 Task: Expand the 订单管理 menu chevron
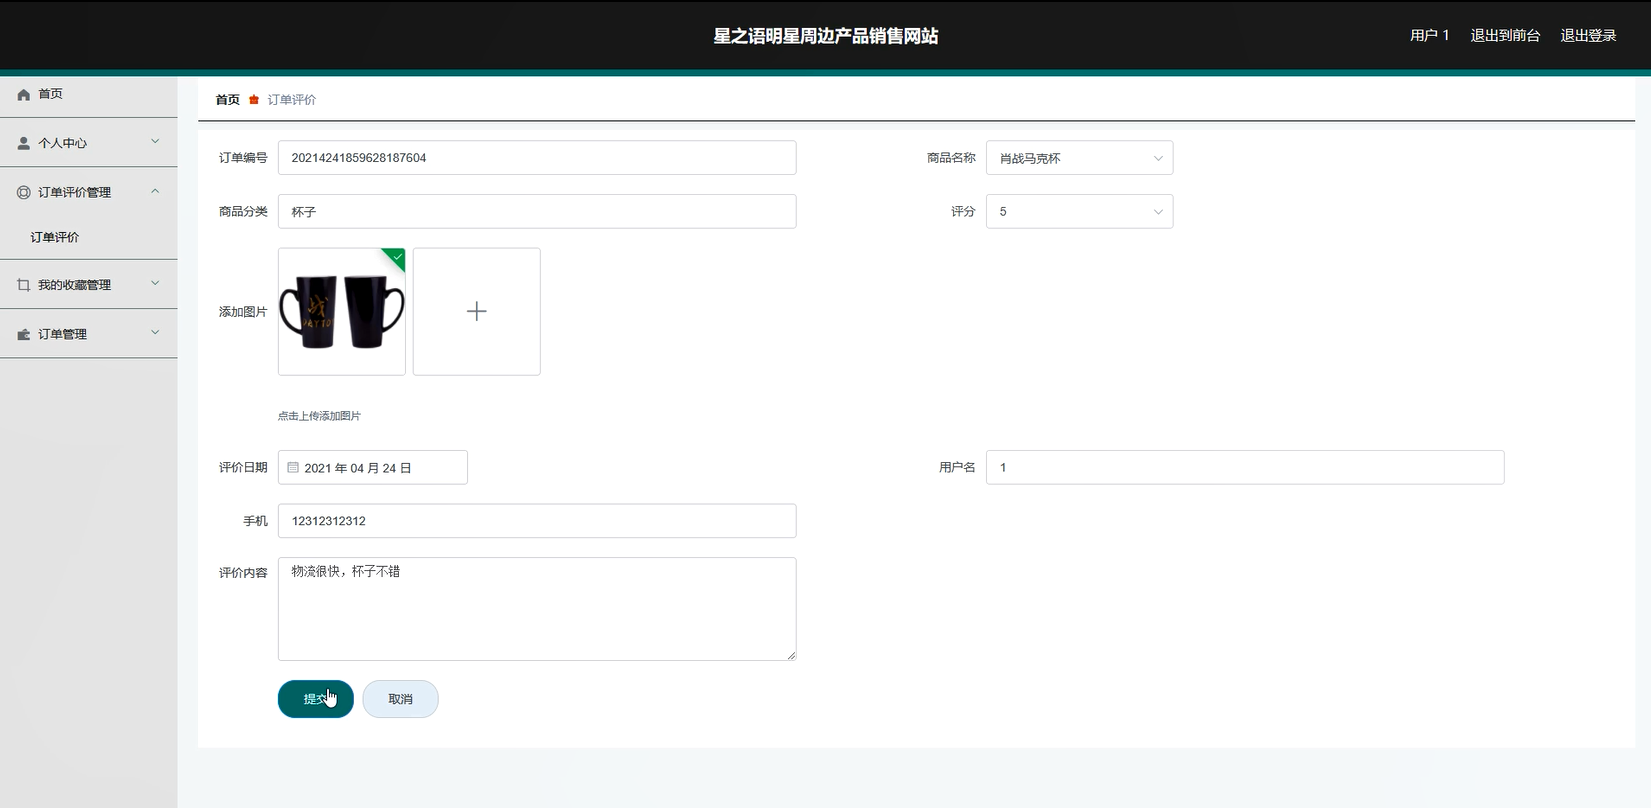[155, 333]
